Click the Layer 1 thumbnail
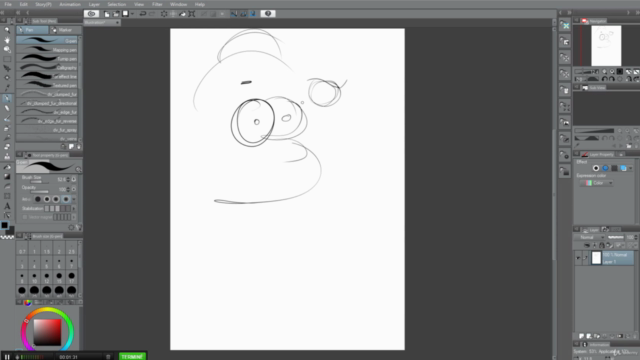This screenshot has width=640, height=360. (596, 258)
